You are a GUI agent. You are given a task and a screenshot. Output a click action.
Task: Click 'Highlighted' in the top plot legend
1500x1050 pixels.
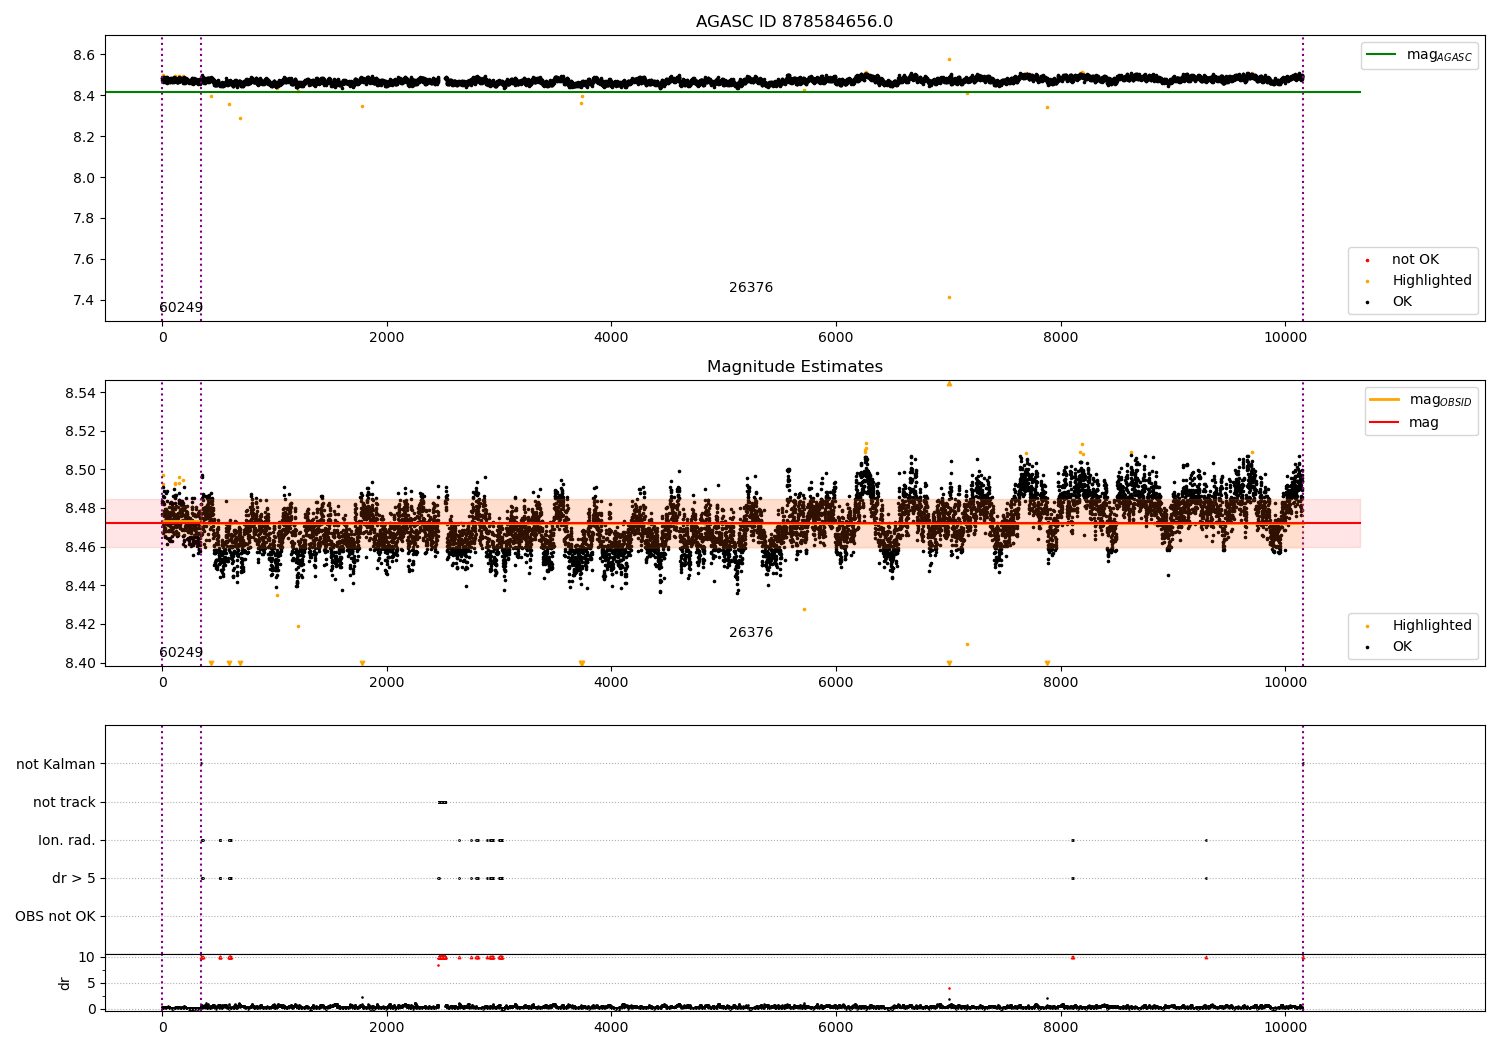(1419, 281)
